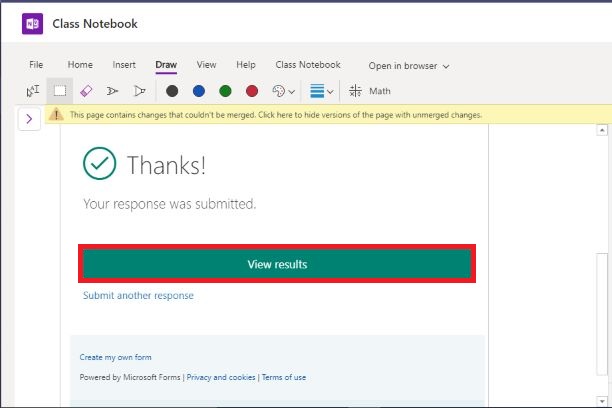
Task: Select the Text/type cursor tool
Action: [x=33, y=91]
